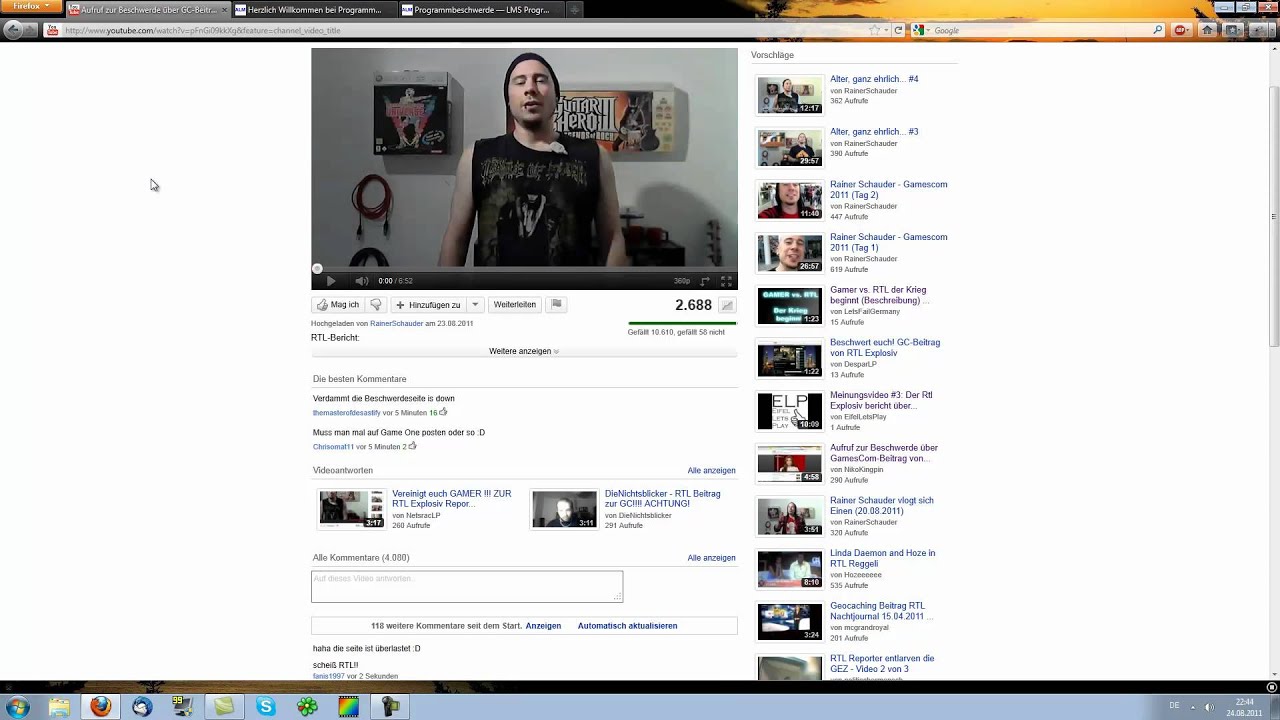Show video statistics chart
This screenshot has width=1280, height=720.
(727, 305)
